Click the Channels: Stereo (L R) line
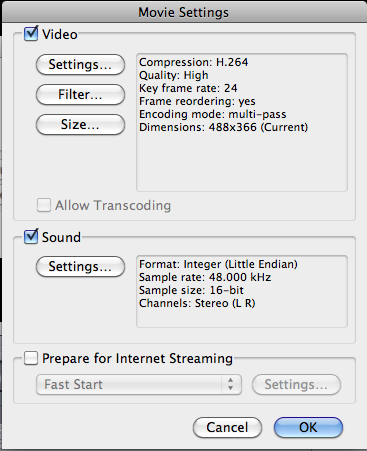 pyautogui.click(x=197, y=303)
